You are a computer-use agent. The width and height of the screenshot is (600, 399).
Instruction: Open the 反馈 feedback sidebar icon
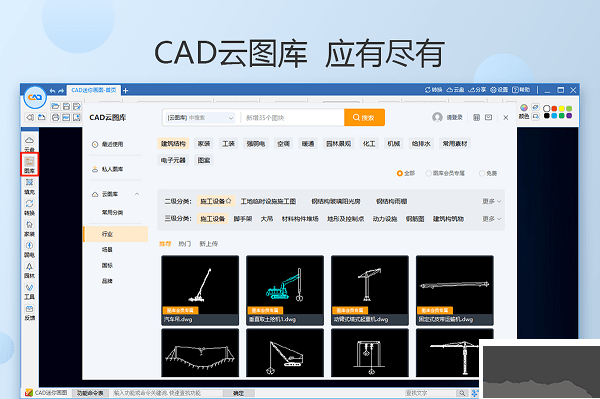point(29,313)
